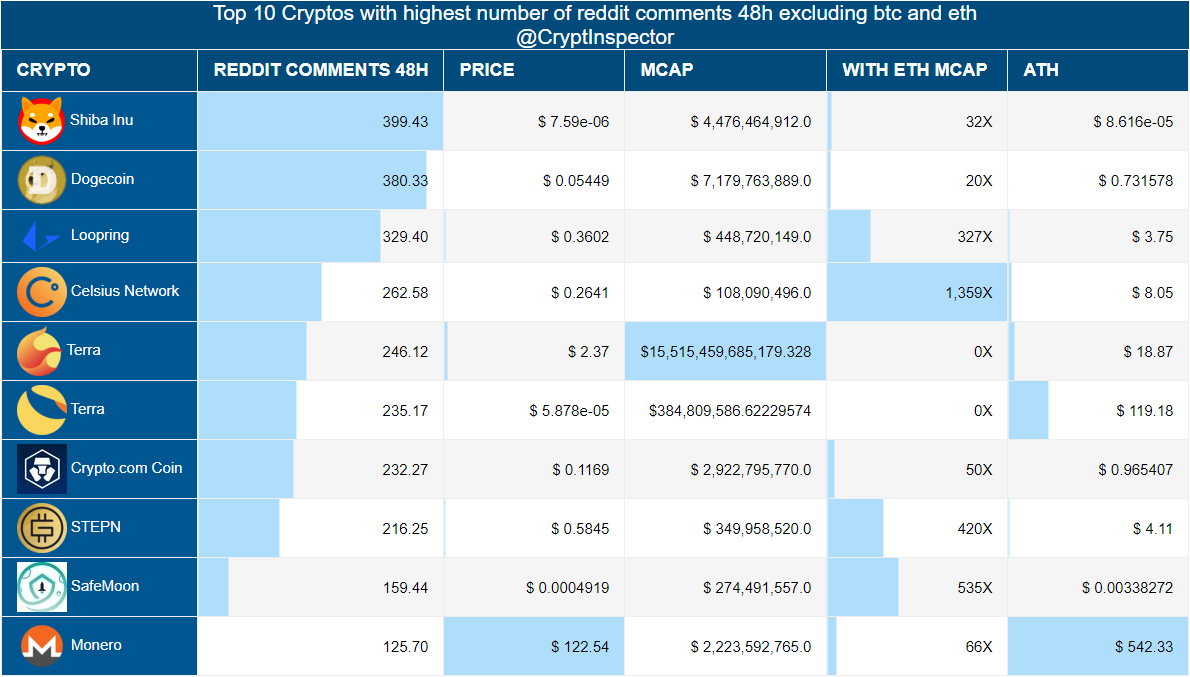Click the Terra moon logo beside 235.17

42,410
